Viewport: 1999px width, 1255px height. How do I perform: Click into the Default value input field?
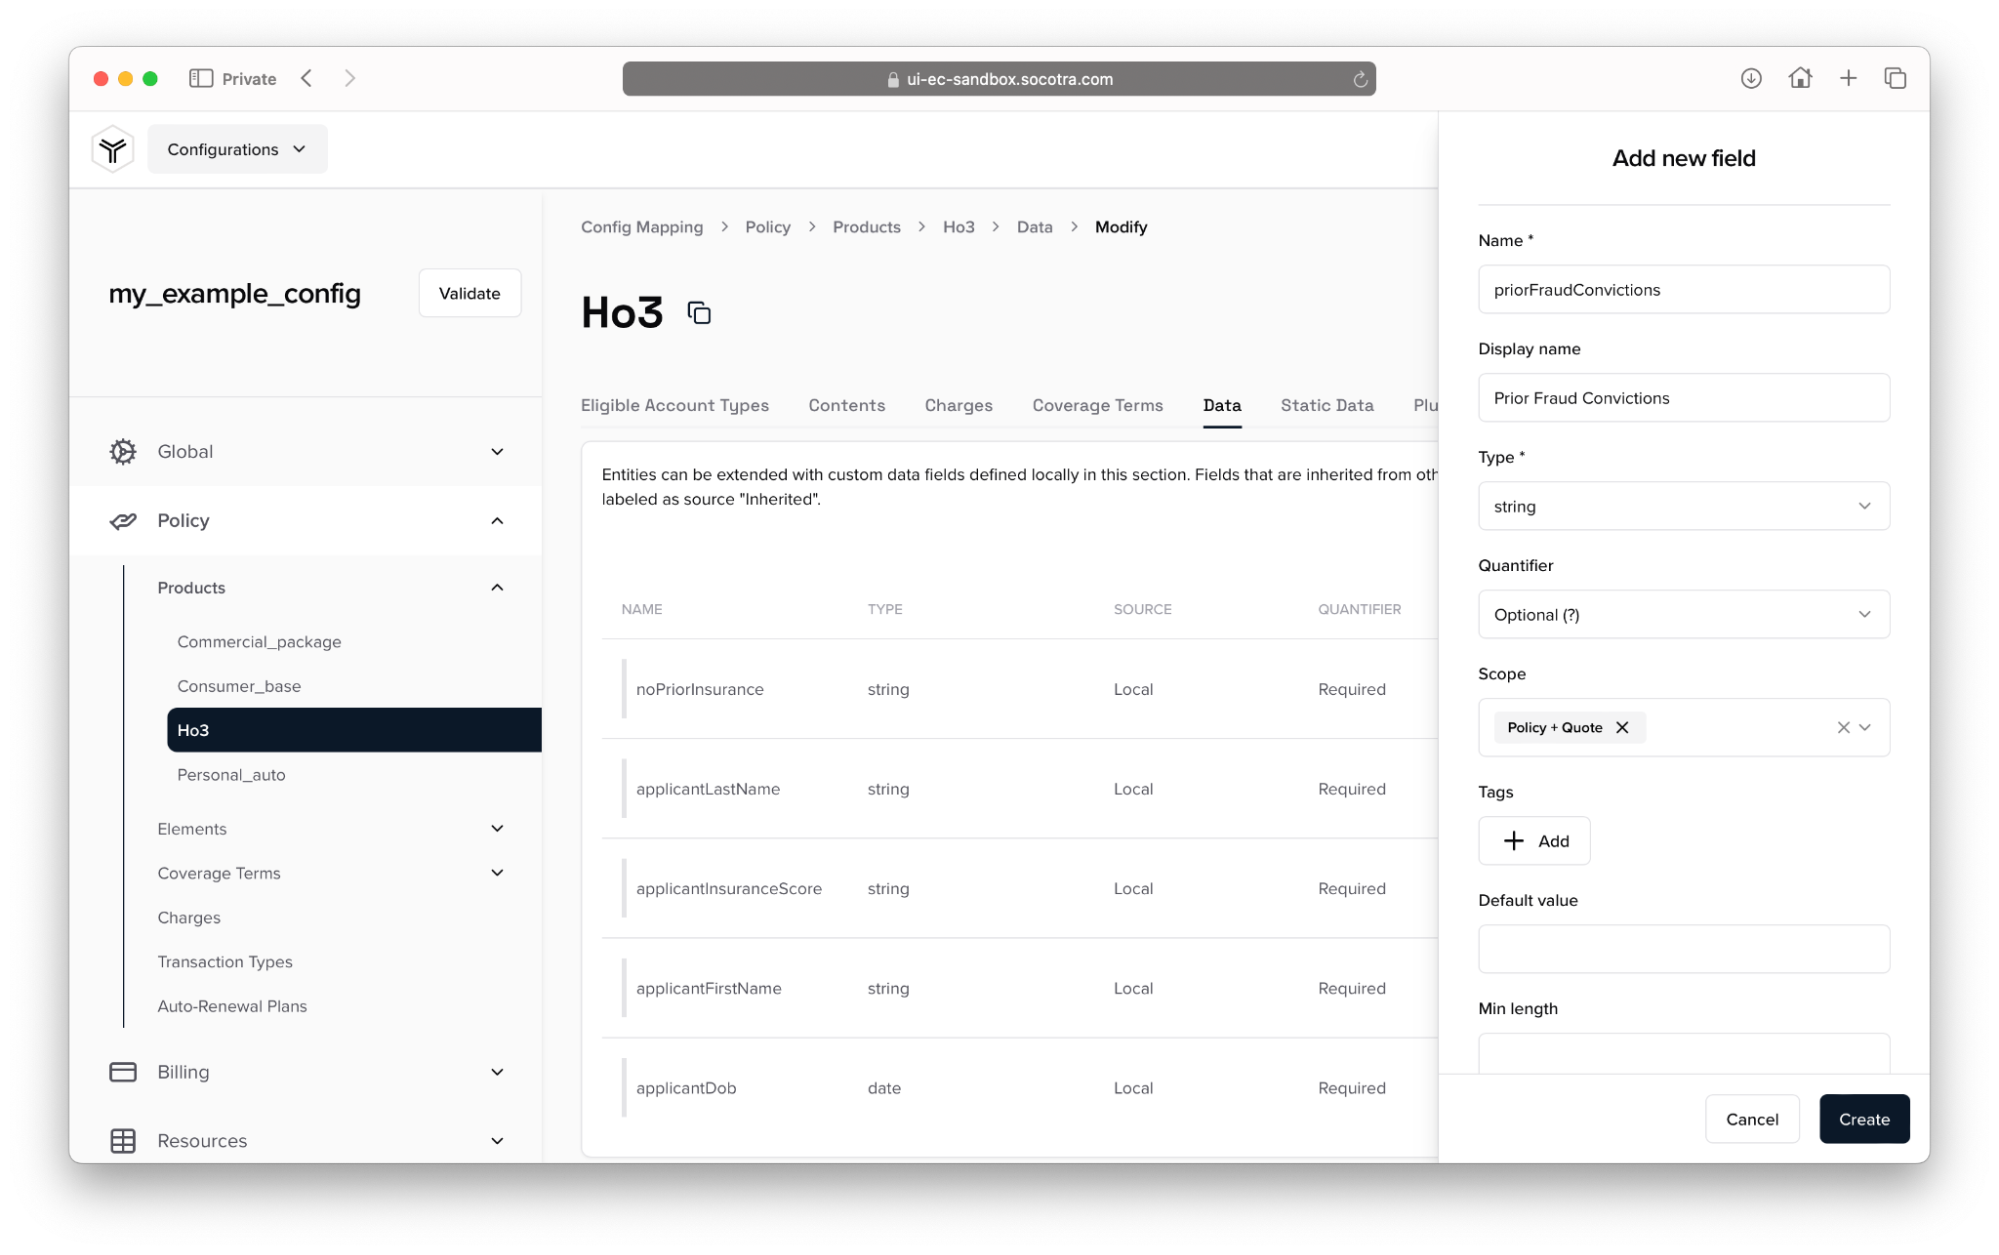point(1683,949)
